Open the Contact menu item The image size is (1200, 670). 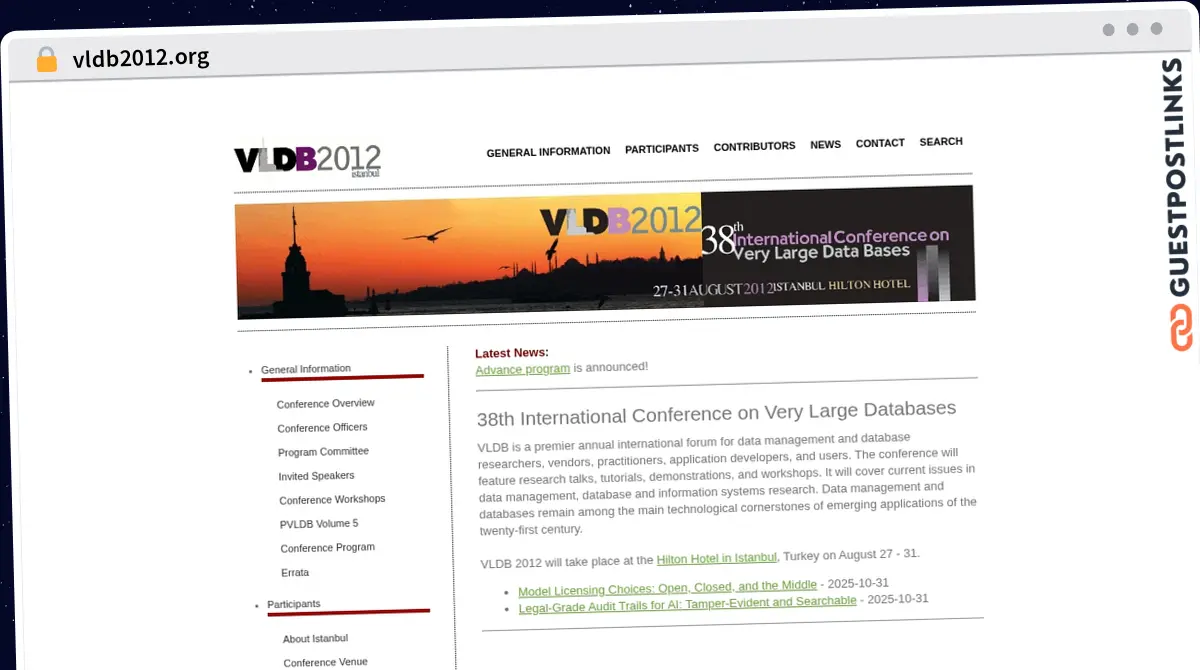pos(880,143)
